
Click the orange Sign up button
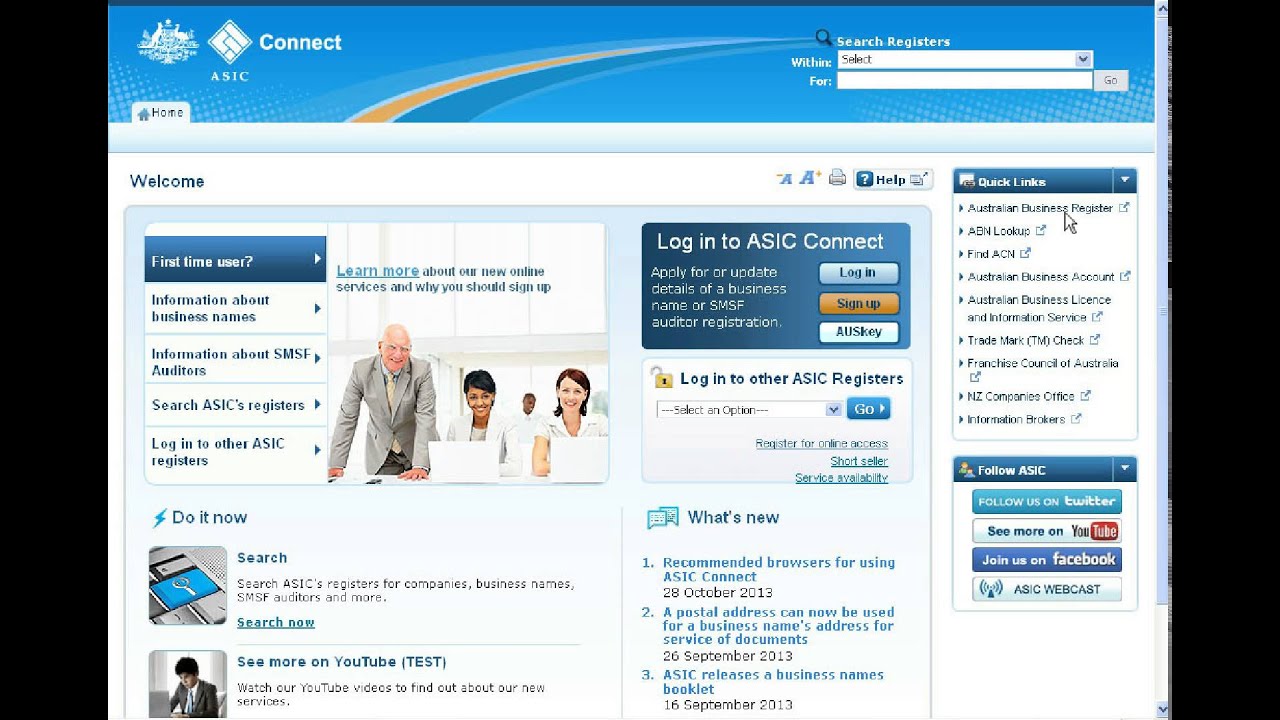click(x=858, y=303)
